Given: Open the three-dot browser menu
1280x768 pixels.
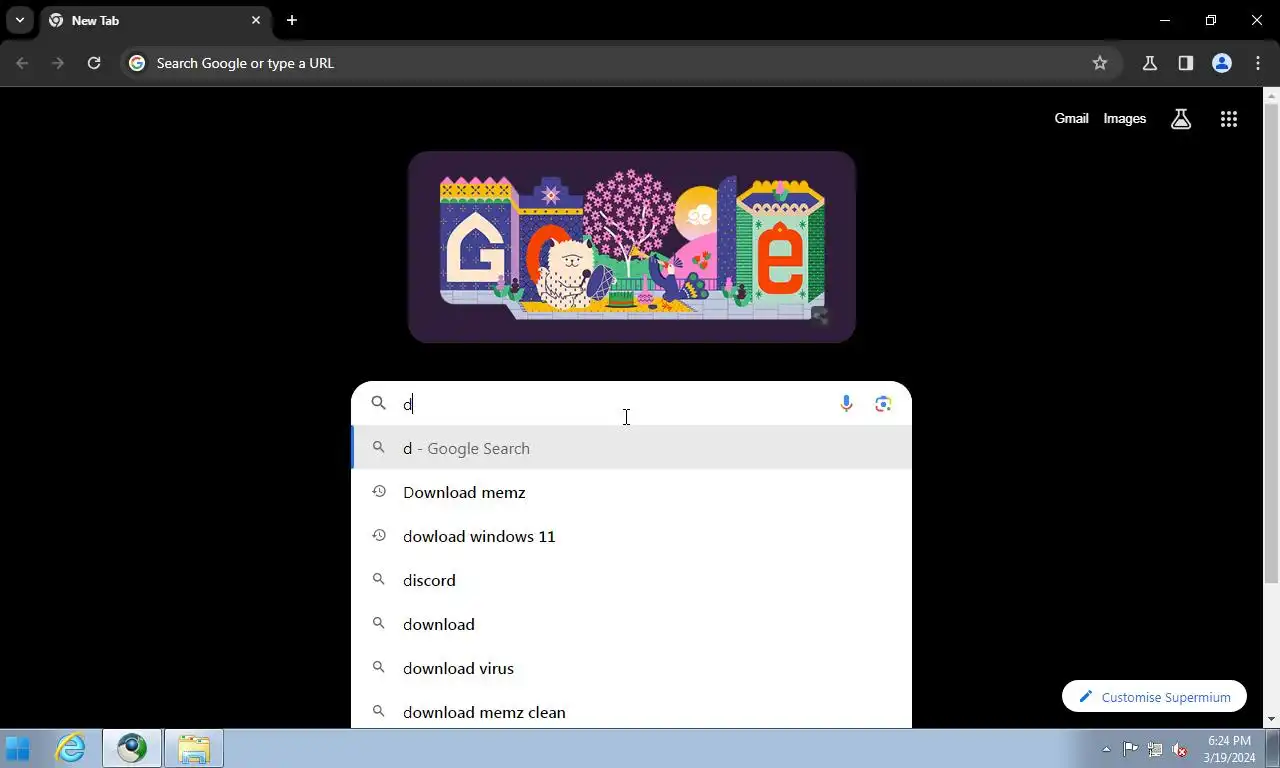Looking at the screenshot, I should (1258, 63).
